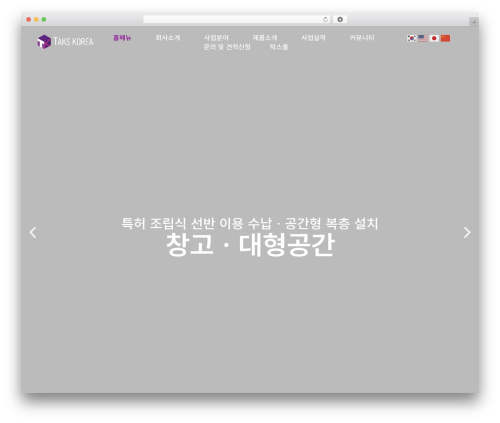The width and height of the screenshot is (500, 423).
Task: Switch language with the Chinese flag
Action: click(445, 38)
